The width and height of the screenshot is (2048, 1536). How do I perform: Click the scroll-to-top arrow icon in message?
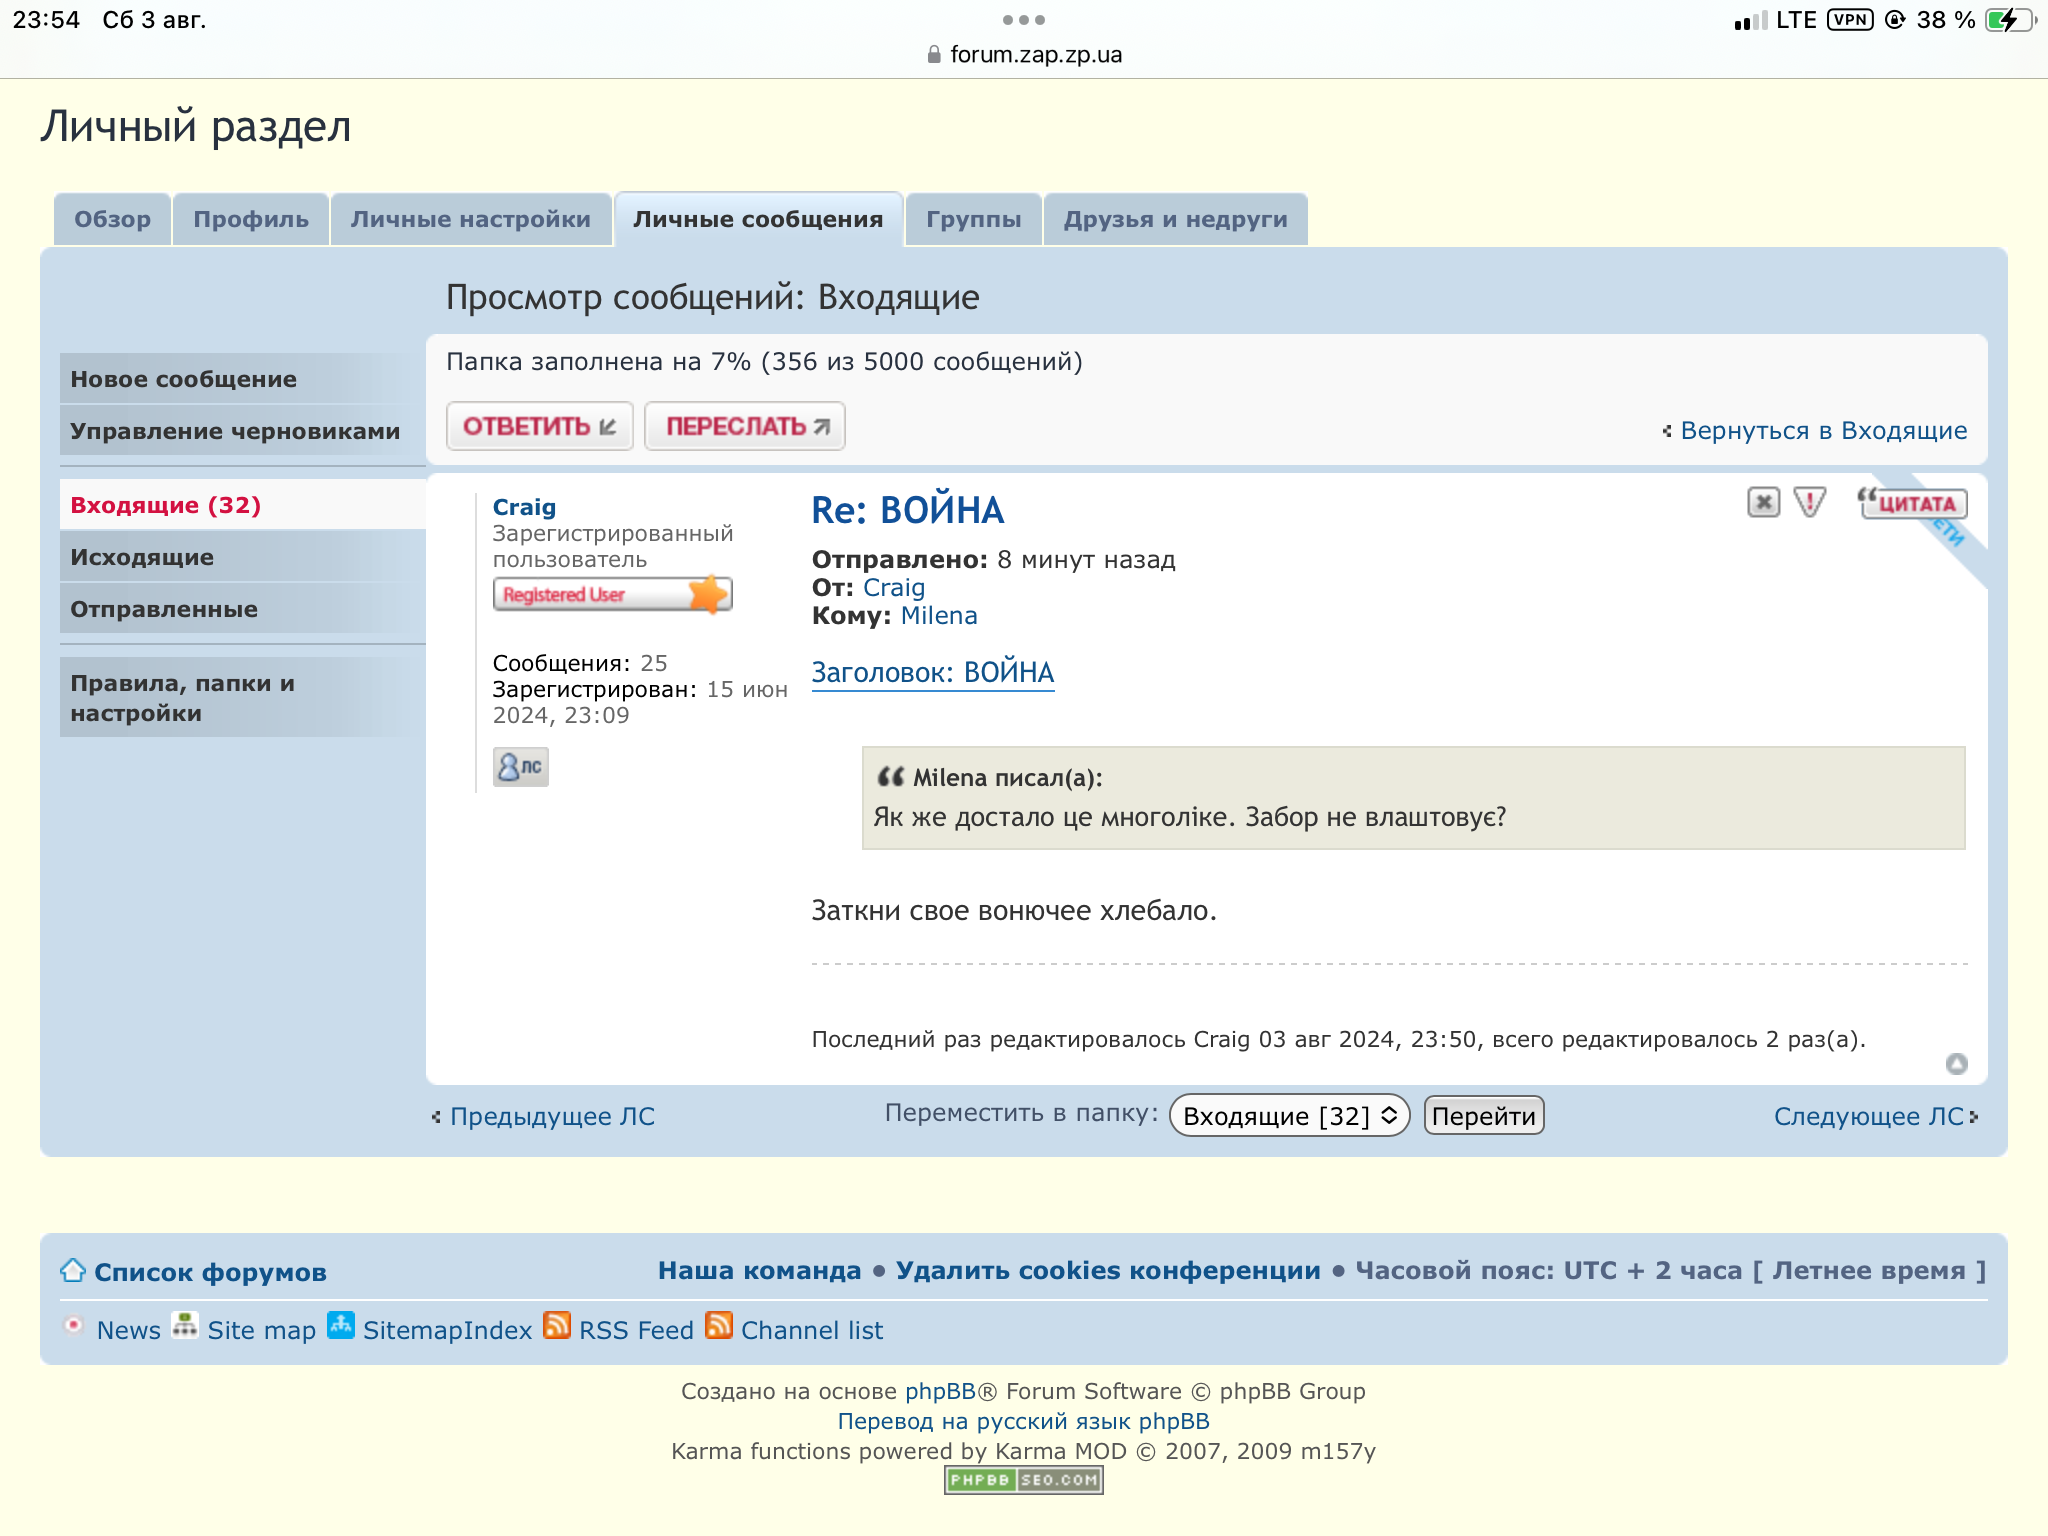[1956, 1064]
